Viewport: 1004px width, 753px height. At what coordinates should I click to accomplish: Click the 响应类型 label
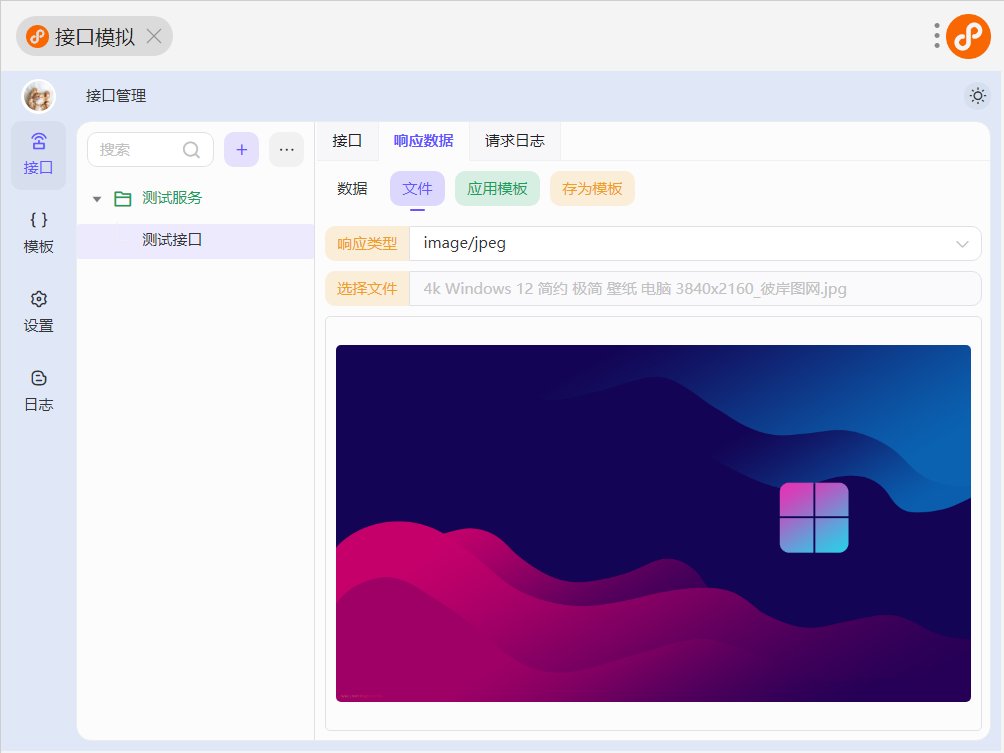[x=367, y=243]
